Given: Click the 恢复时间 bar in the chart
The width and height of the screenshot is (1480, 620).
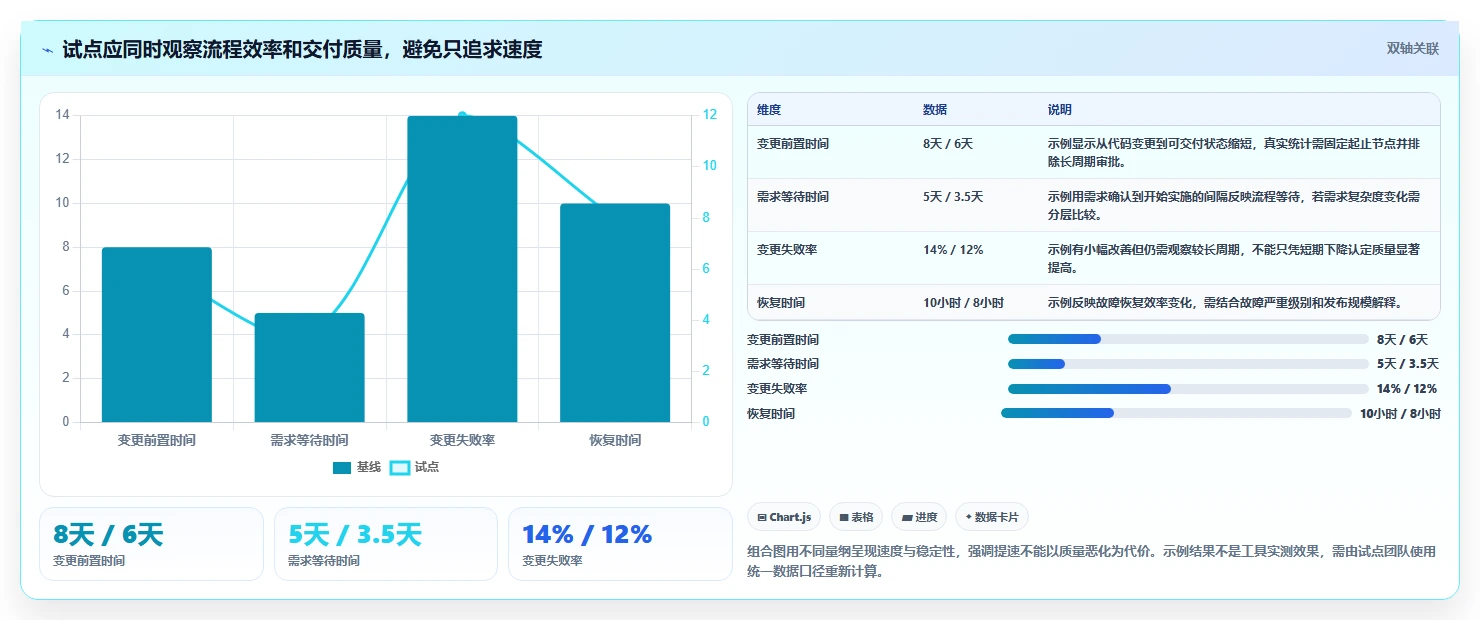Looking at the screenshot, I should pyautogui.click(x=615, y=312).
